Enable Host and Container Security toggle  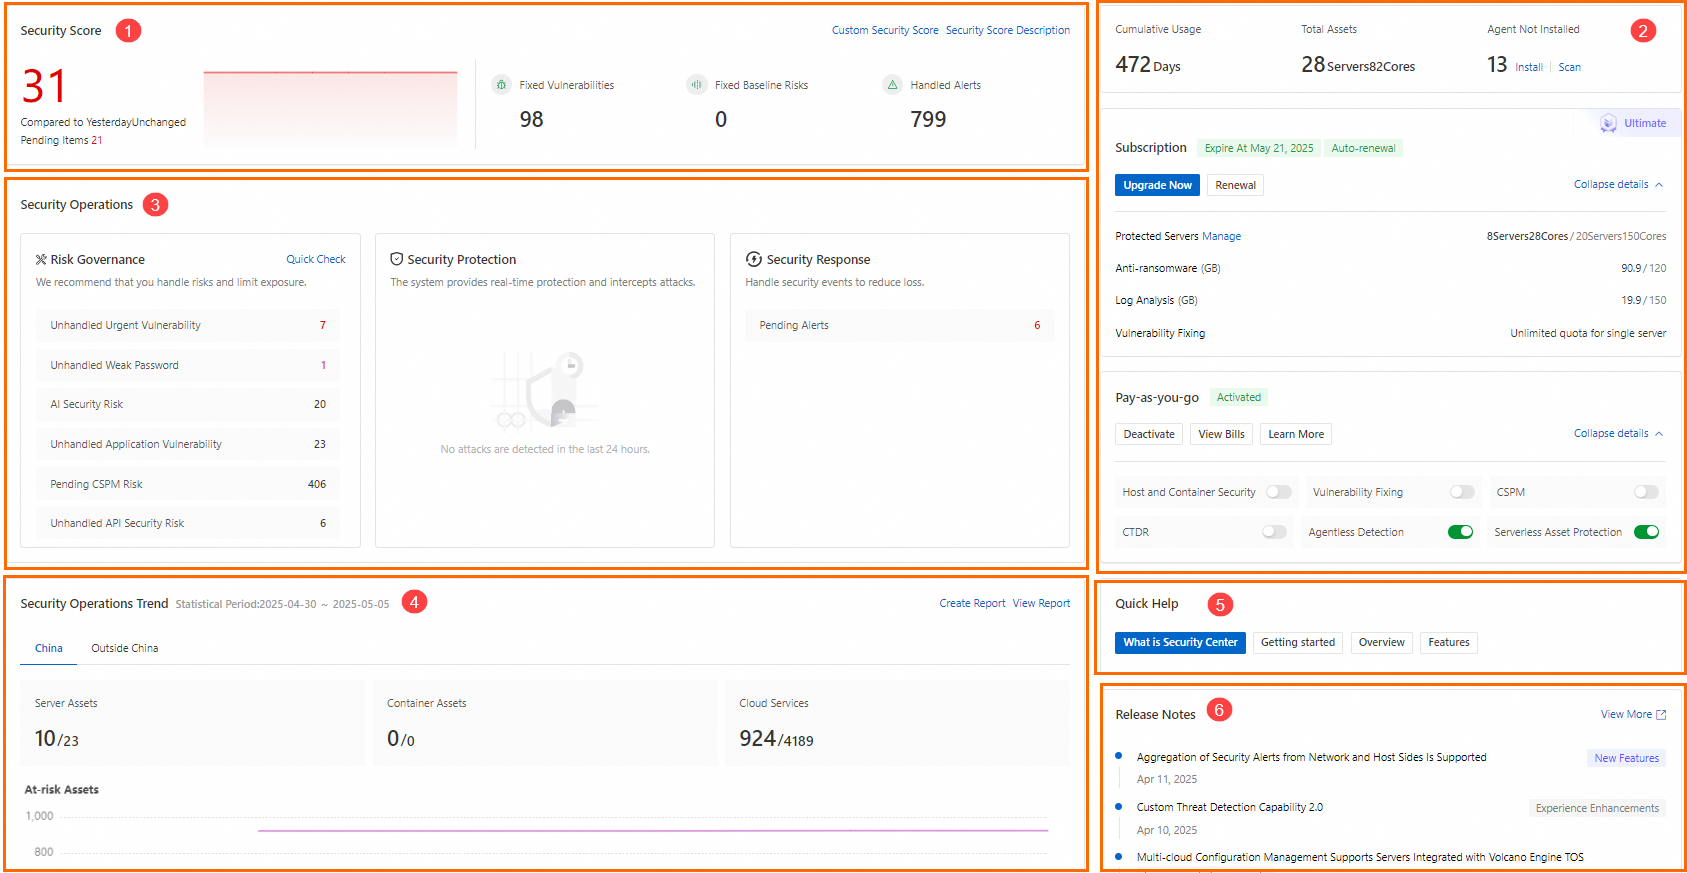1278,492
